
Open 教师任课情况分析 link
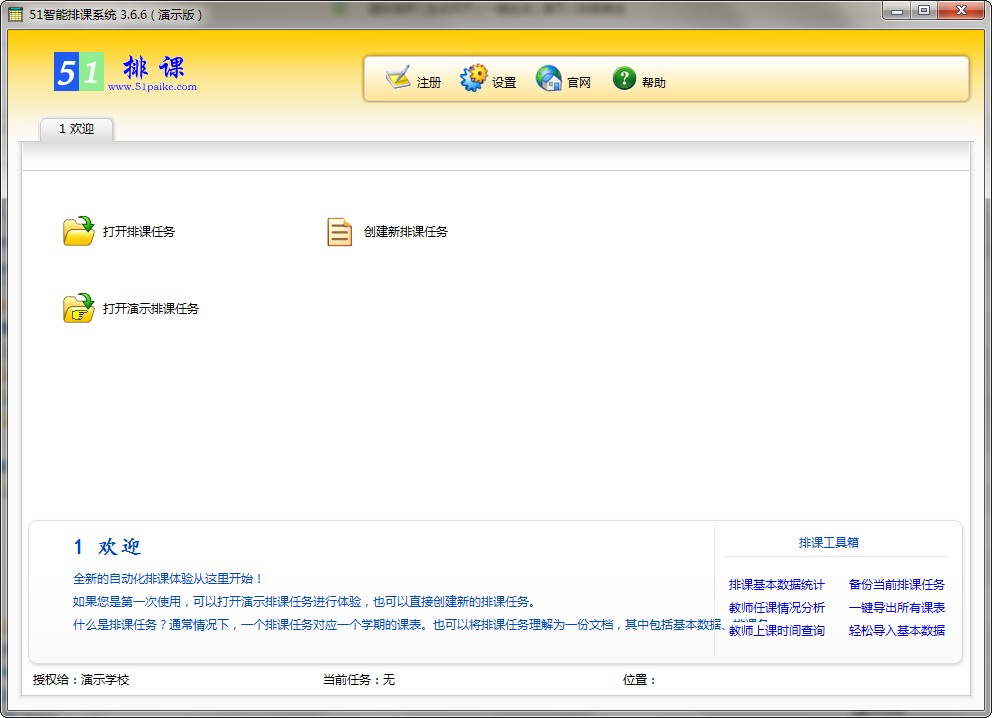click(777, 608)
